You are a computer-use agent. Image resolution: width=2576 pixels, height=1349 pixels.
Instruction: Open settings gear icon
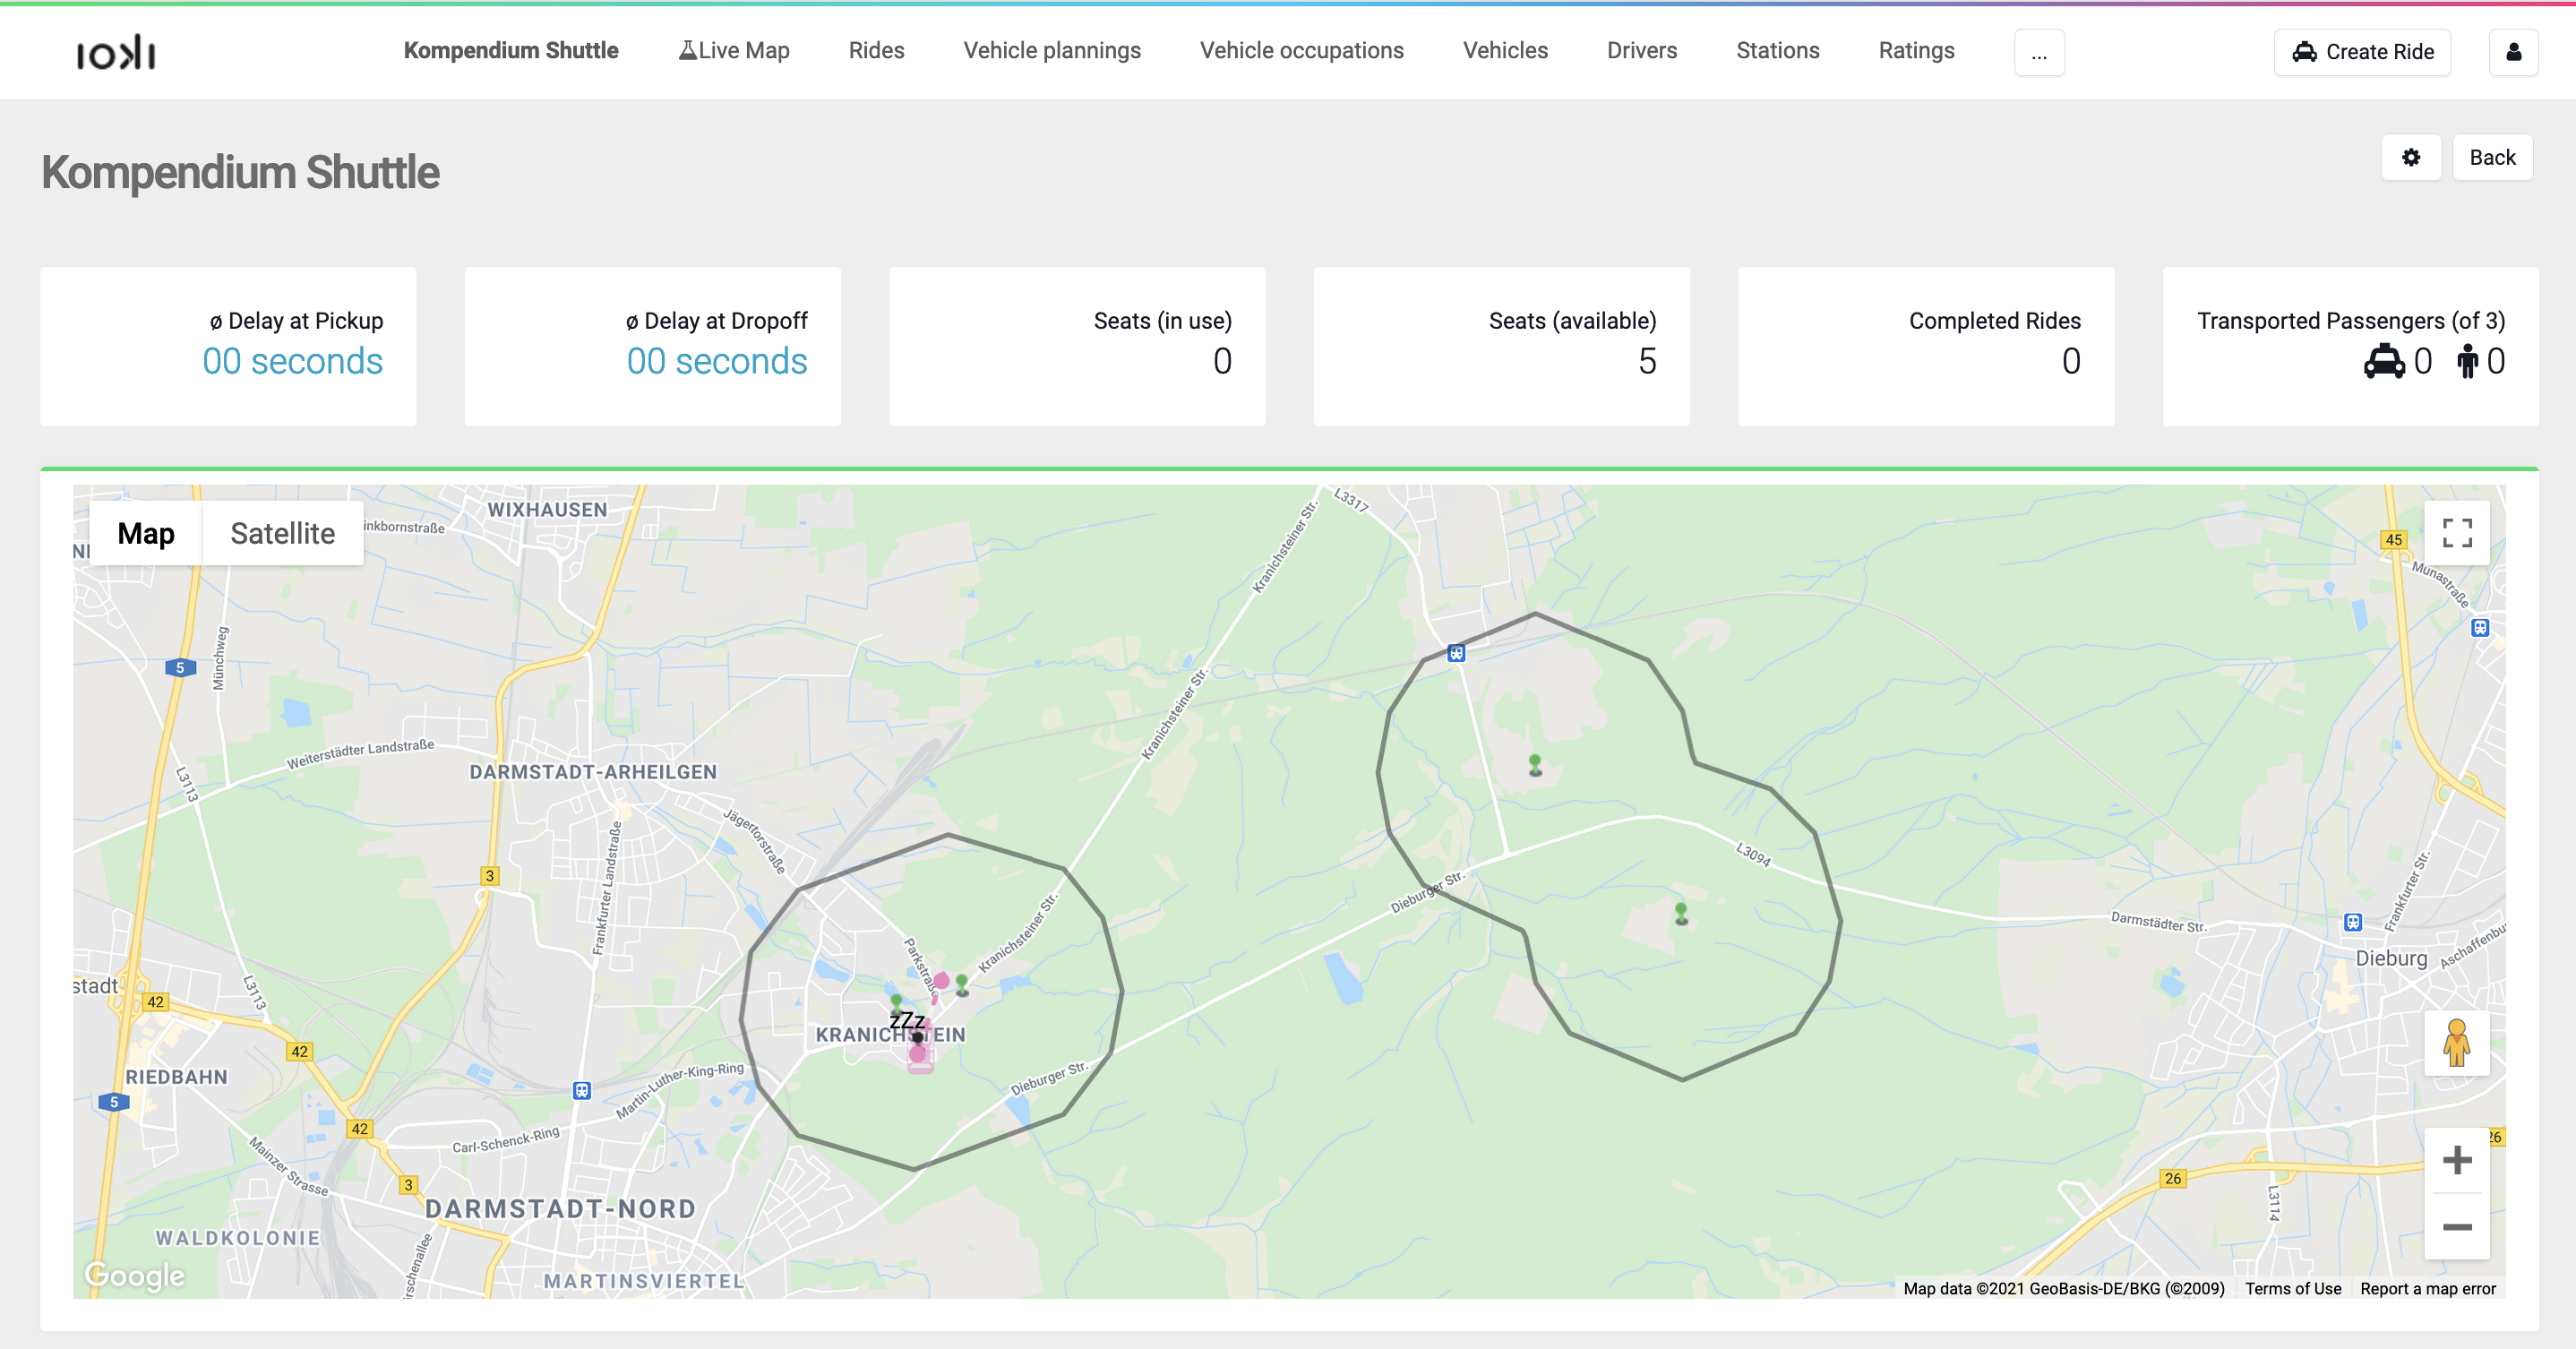pos(2411,157)
